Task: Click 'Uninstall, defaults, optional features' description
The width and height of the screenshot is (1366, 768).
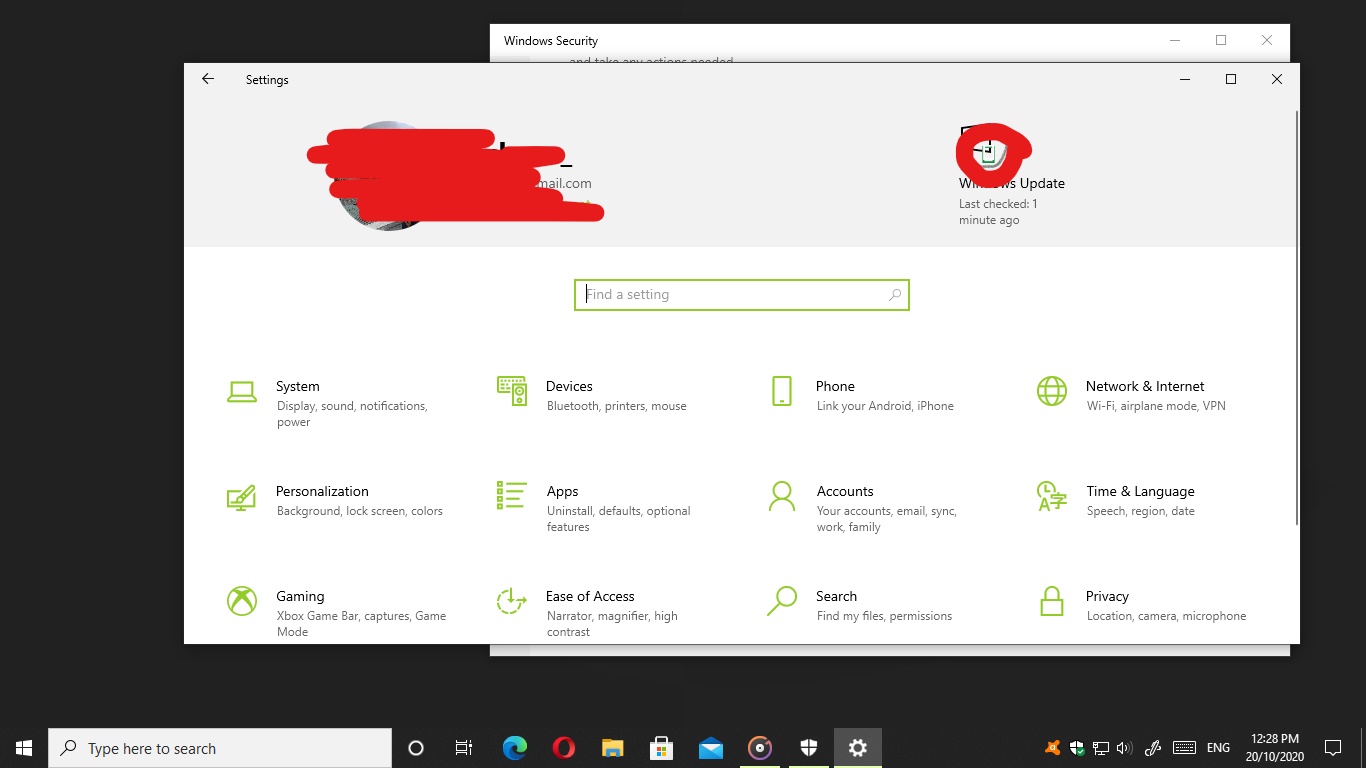Action: 619,519
